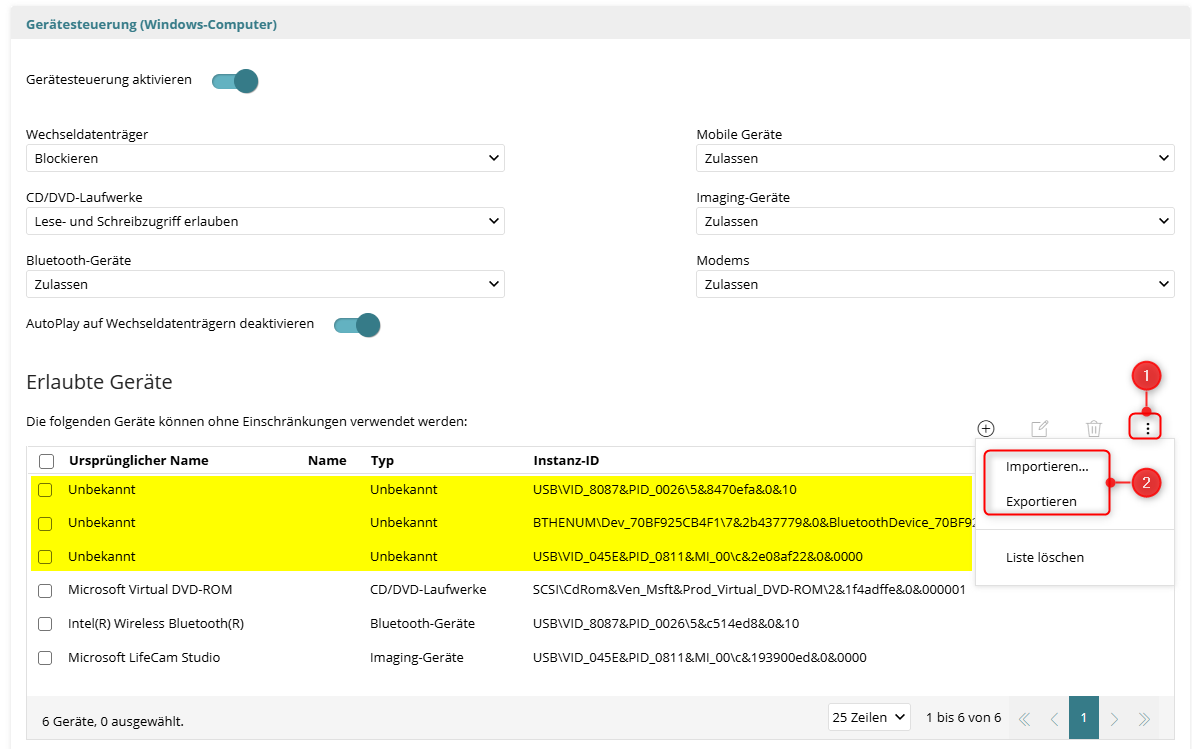Click the delete trash can icon
The height and width of the screenshot is (749, 1192).
(x=1094, y=428)
